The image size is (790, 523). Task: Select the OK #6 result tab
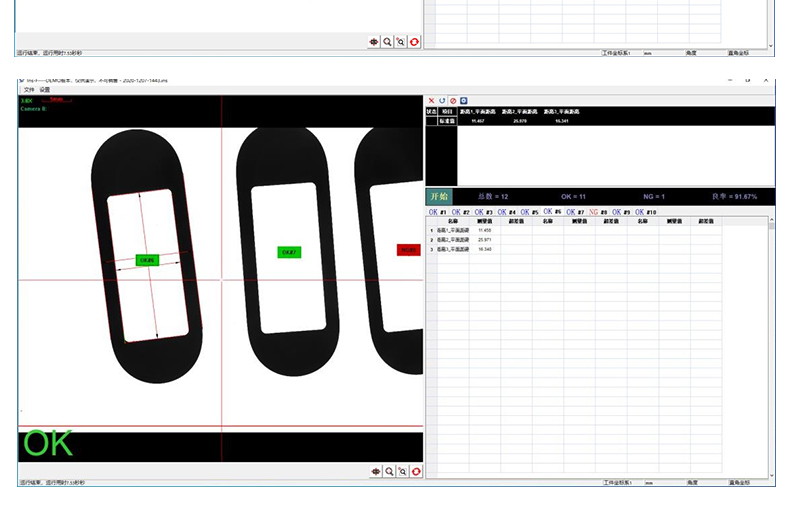pyautogui.click(x=552, y=213)
